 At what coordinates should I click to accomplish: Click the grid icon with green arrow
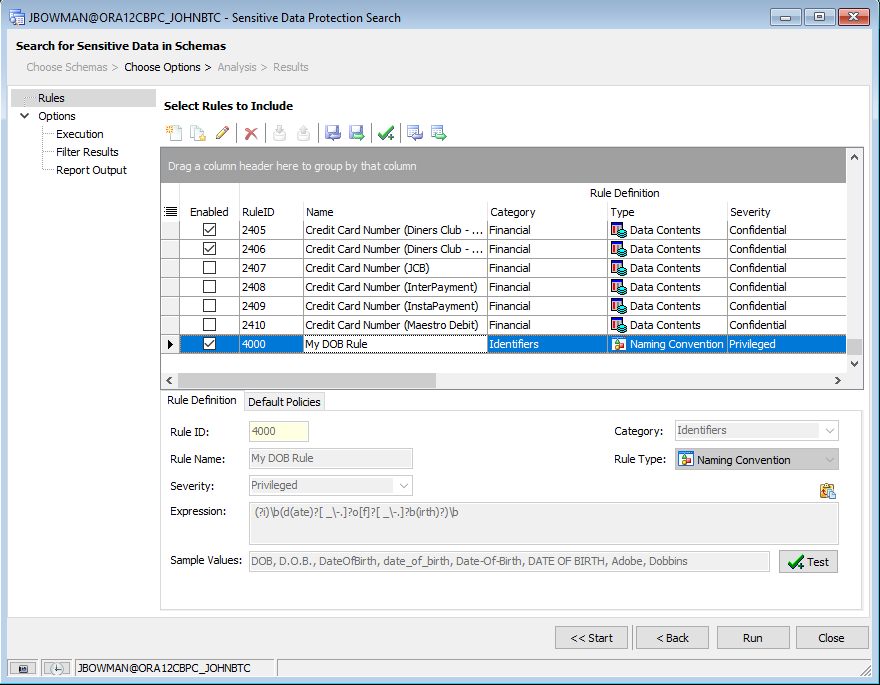(x=439, y=133)
